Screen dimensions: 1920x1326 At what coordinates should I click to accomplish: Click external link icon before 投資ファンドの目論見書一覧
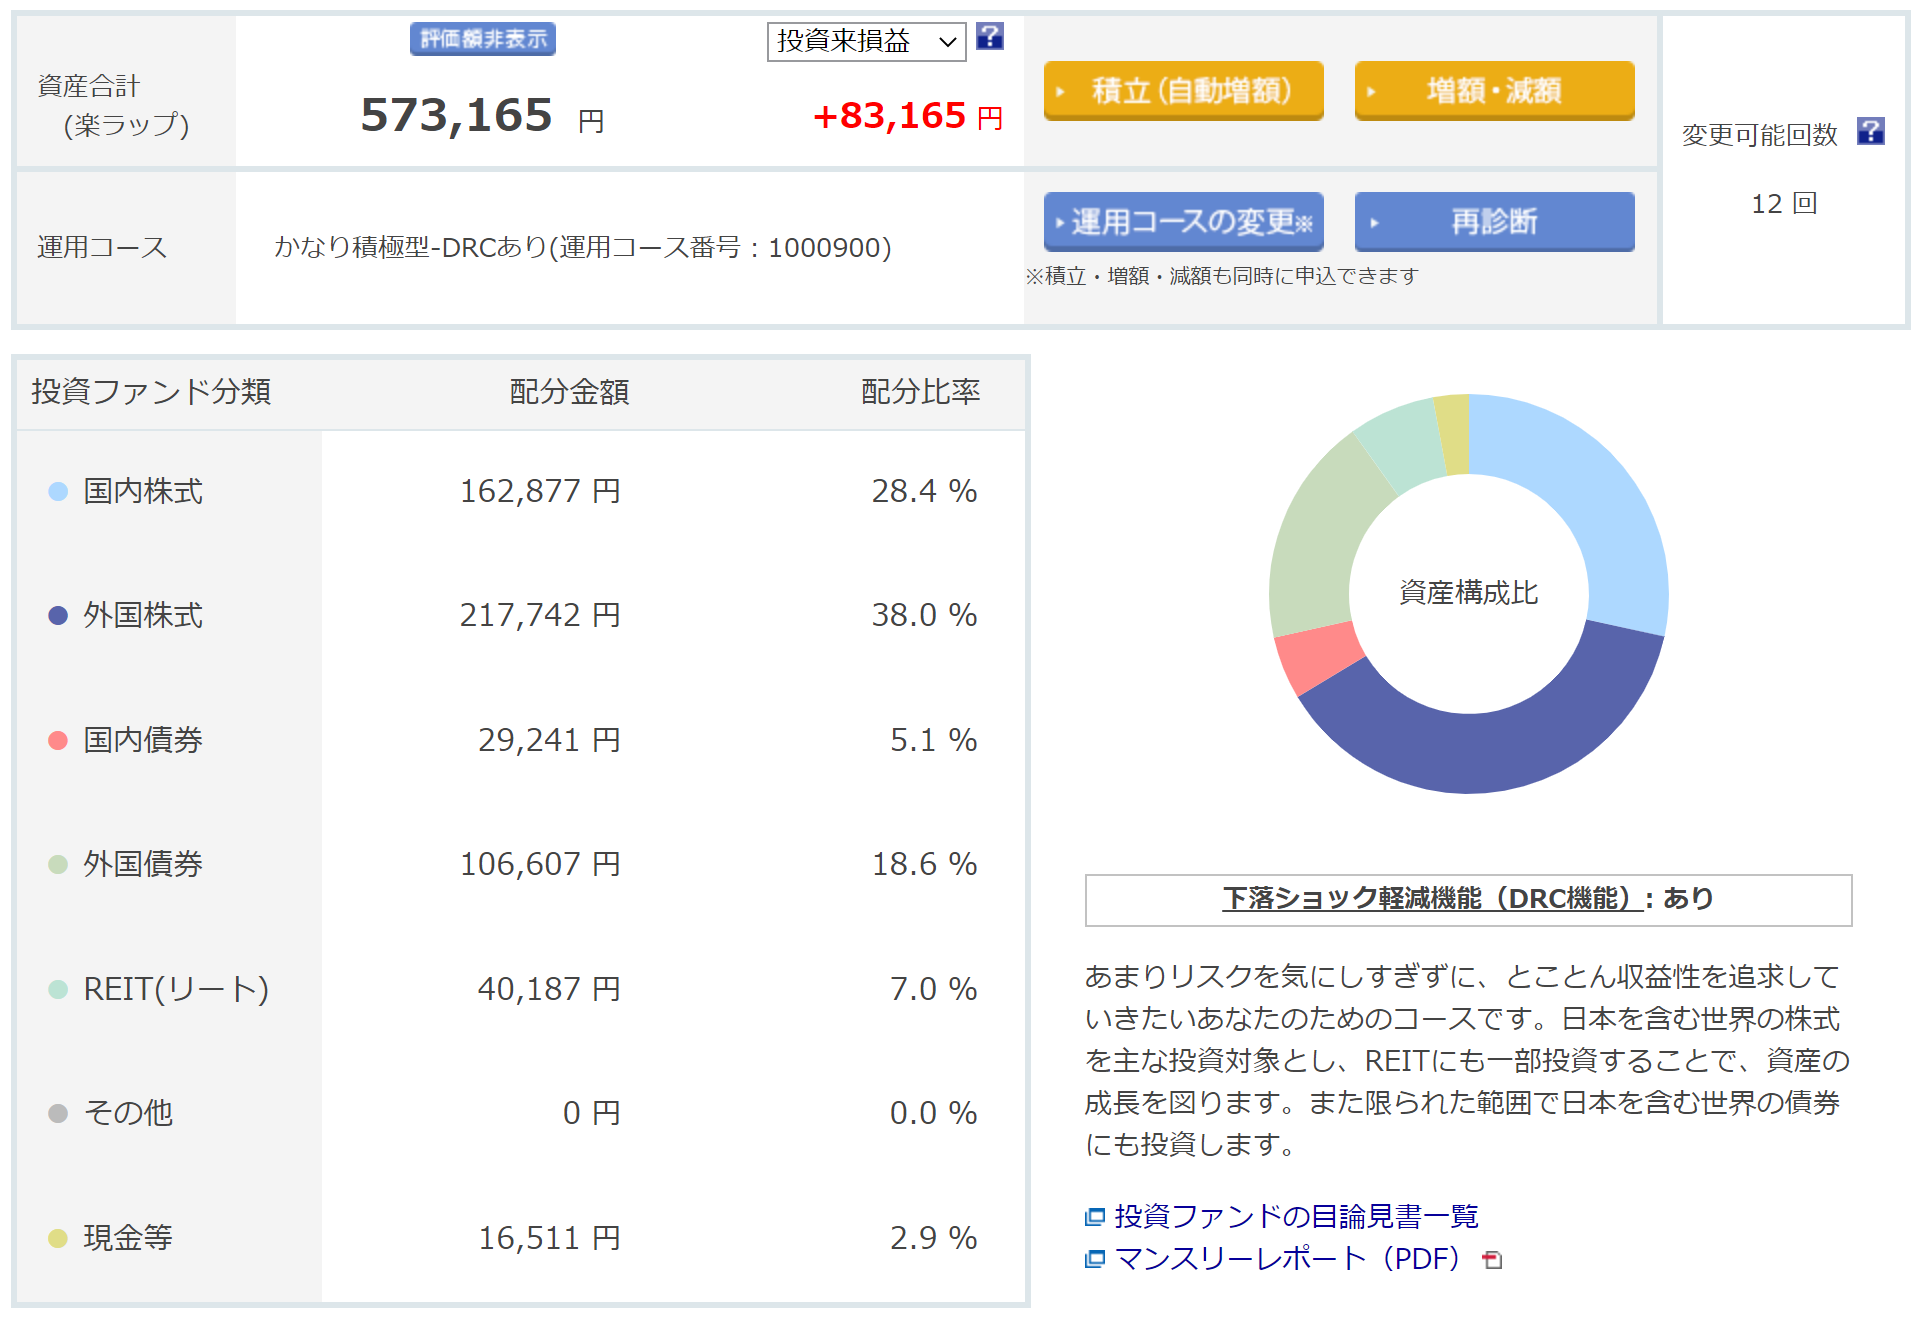[1095, 1217]
